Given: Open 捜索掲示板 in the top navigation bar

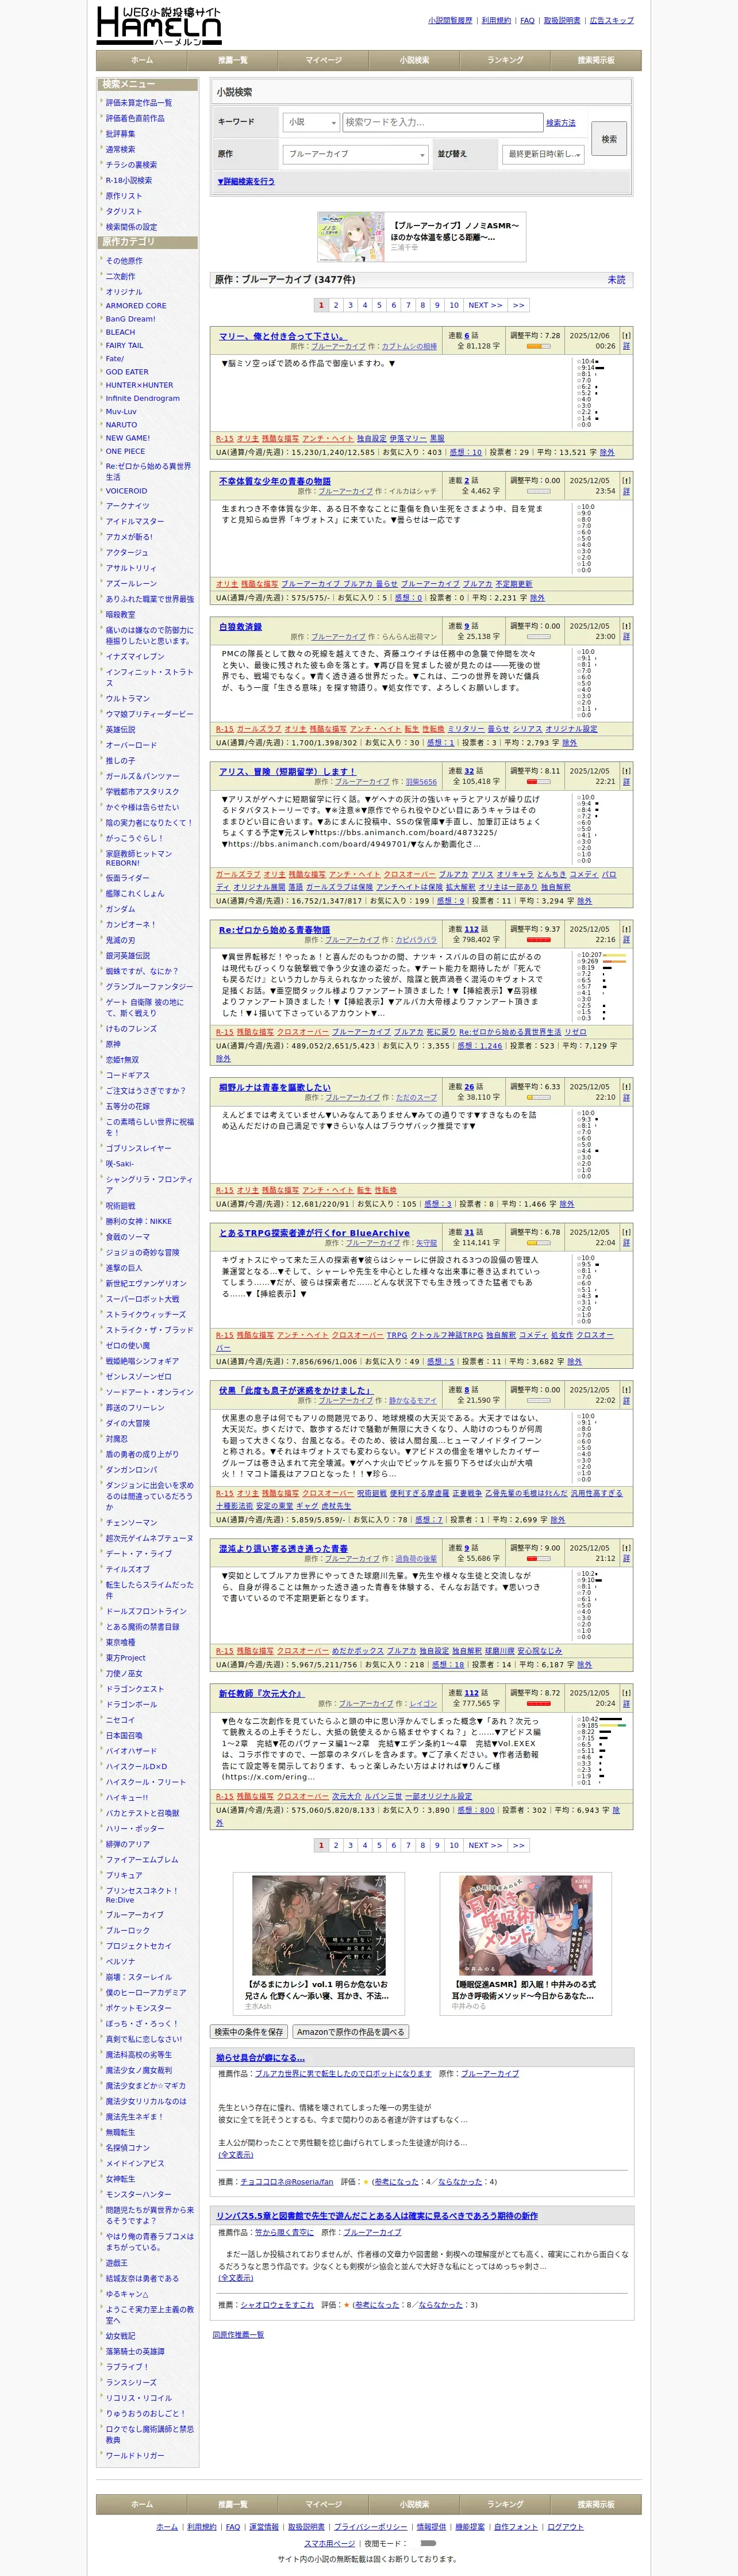Looking at the screenshot, I should (x=596, y=60).
